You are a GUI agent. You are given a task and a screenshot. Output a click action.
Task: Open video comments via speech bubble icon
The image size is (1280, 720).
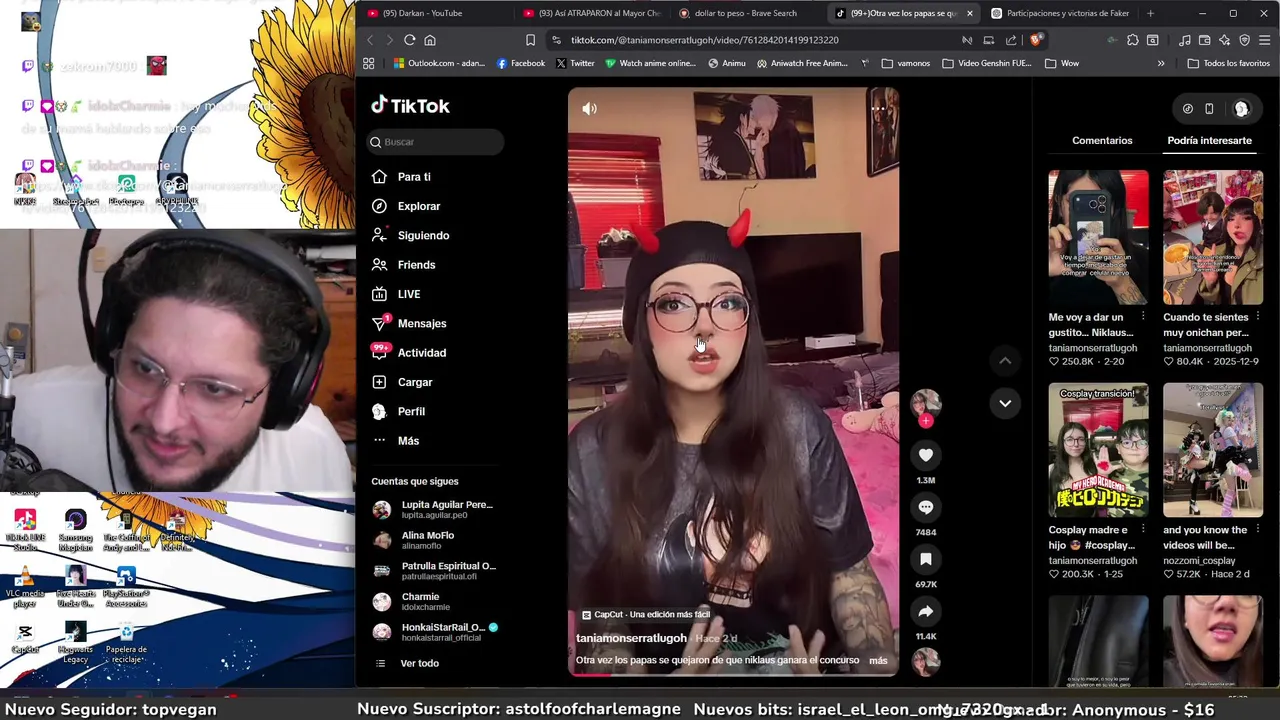pos(926,507)
